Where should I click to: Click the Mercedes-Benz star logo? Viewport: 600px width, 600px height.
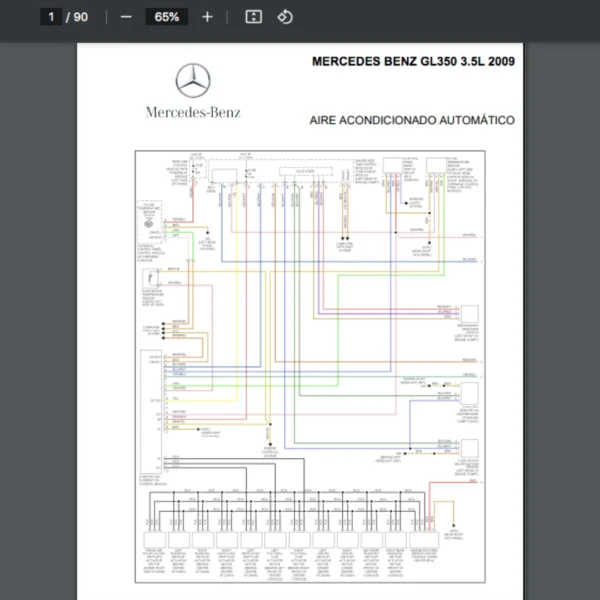coord(193,82)
